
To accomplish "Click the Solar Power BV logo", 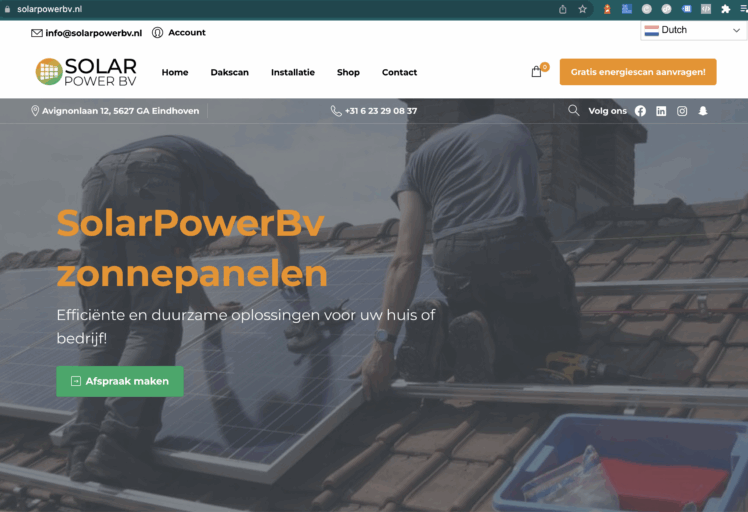I will pyautogui.click(x=86, y=72).
